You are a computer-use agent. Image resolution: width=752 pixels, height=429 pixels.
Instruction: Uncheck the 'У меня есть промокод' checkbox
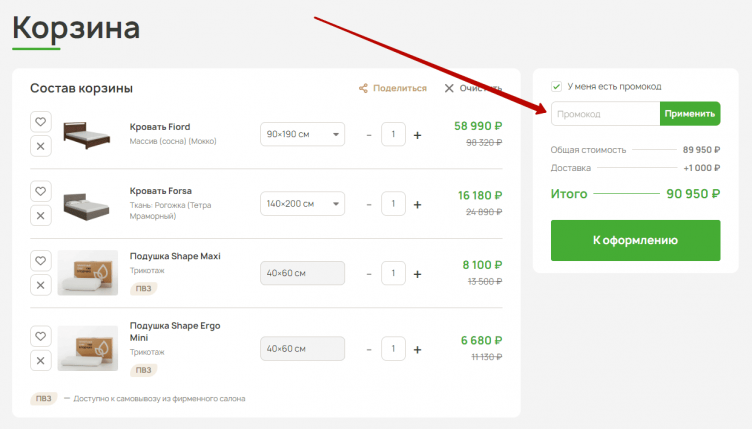557,87
